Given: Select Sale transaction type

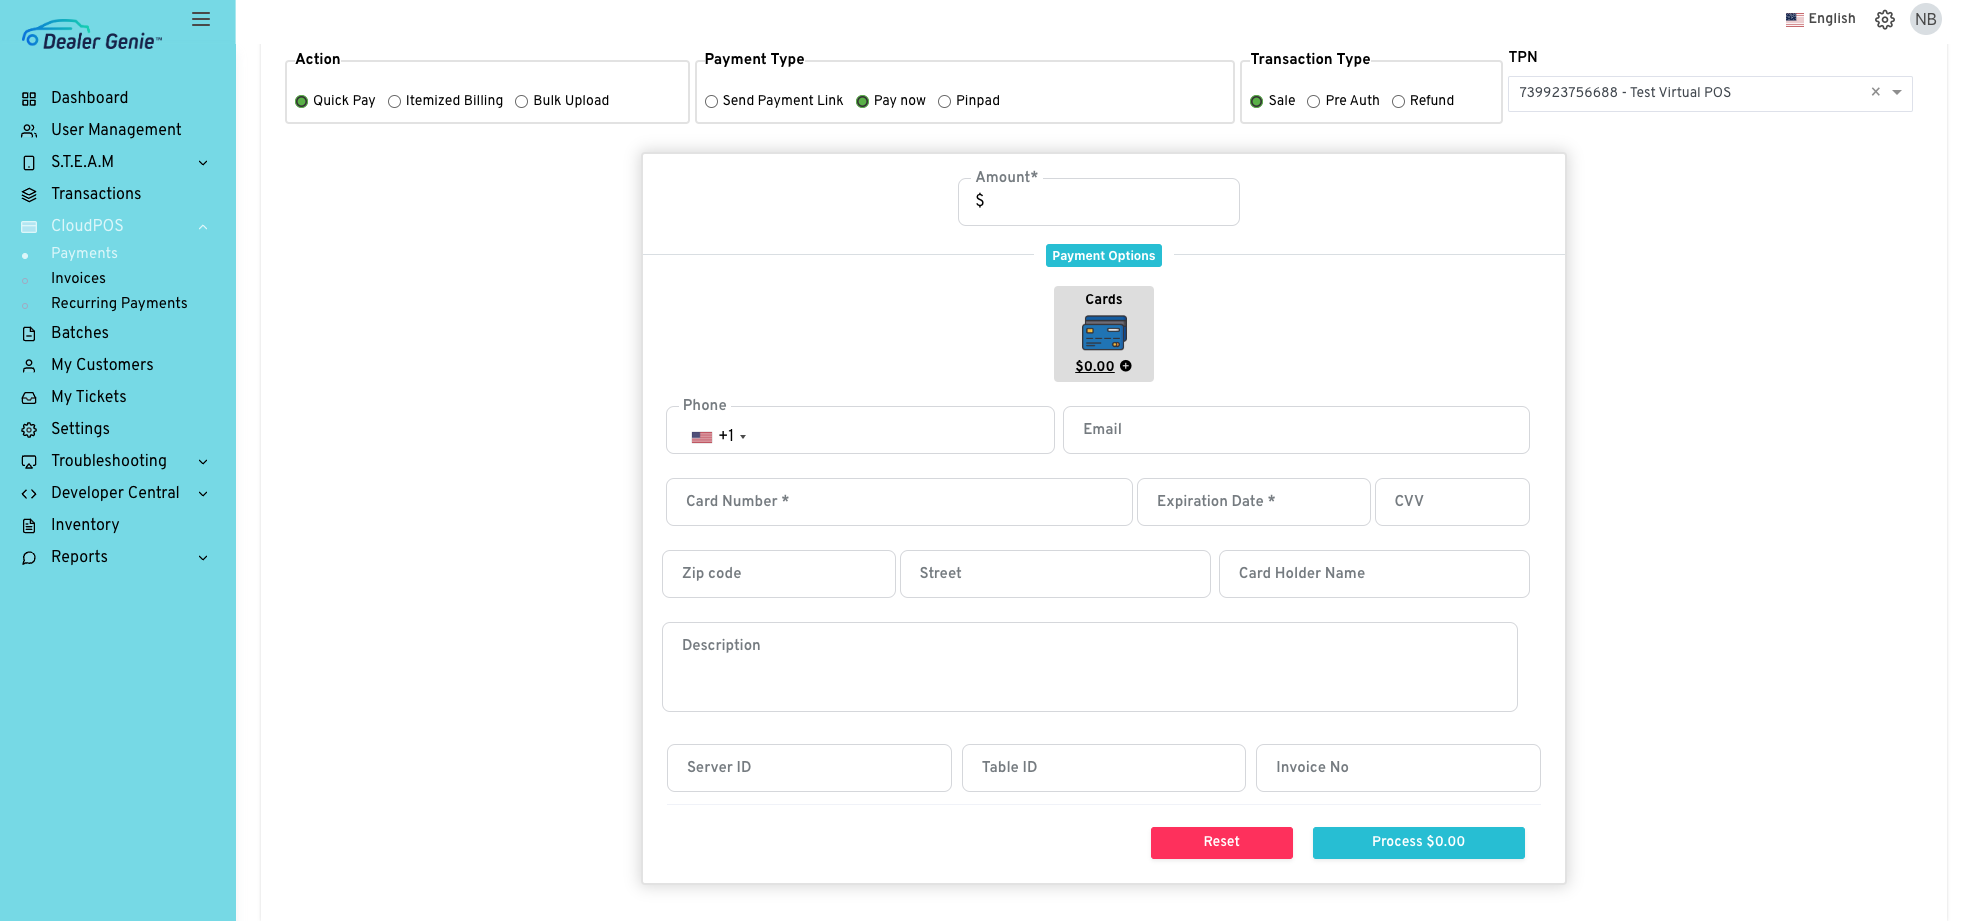Looking at the screenshot, I should [x=1257, y=101].
